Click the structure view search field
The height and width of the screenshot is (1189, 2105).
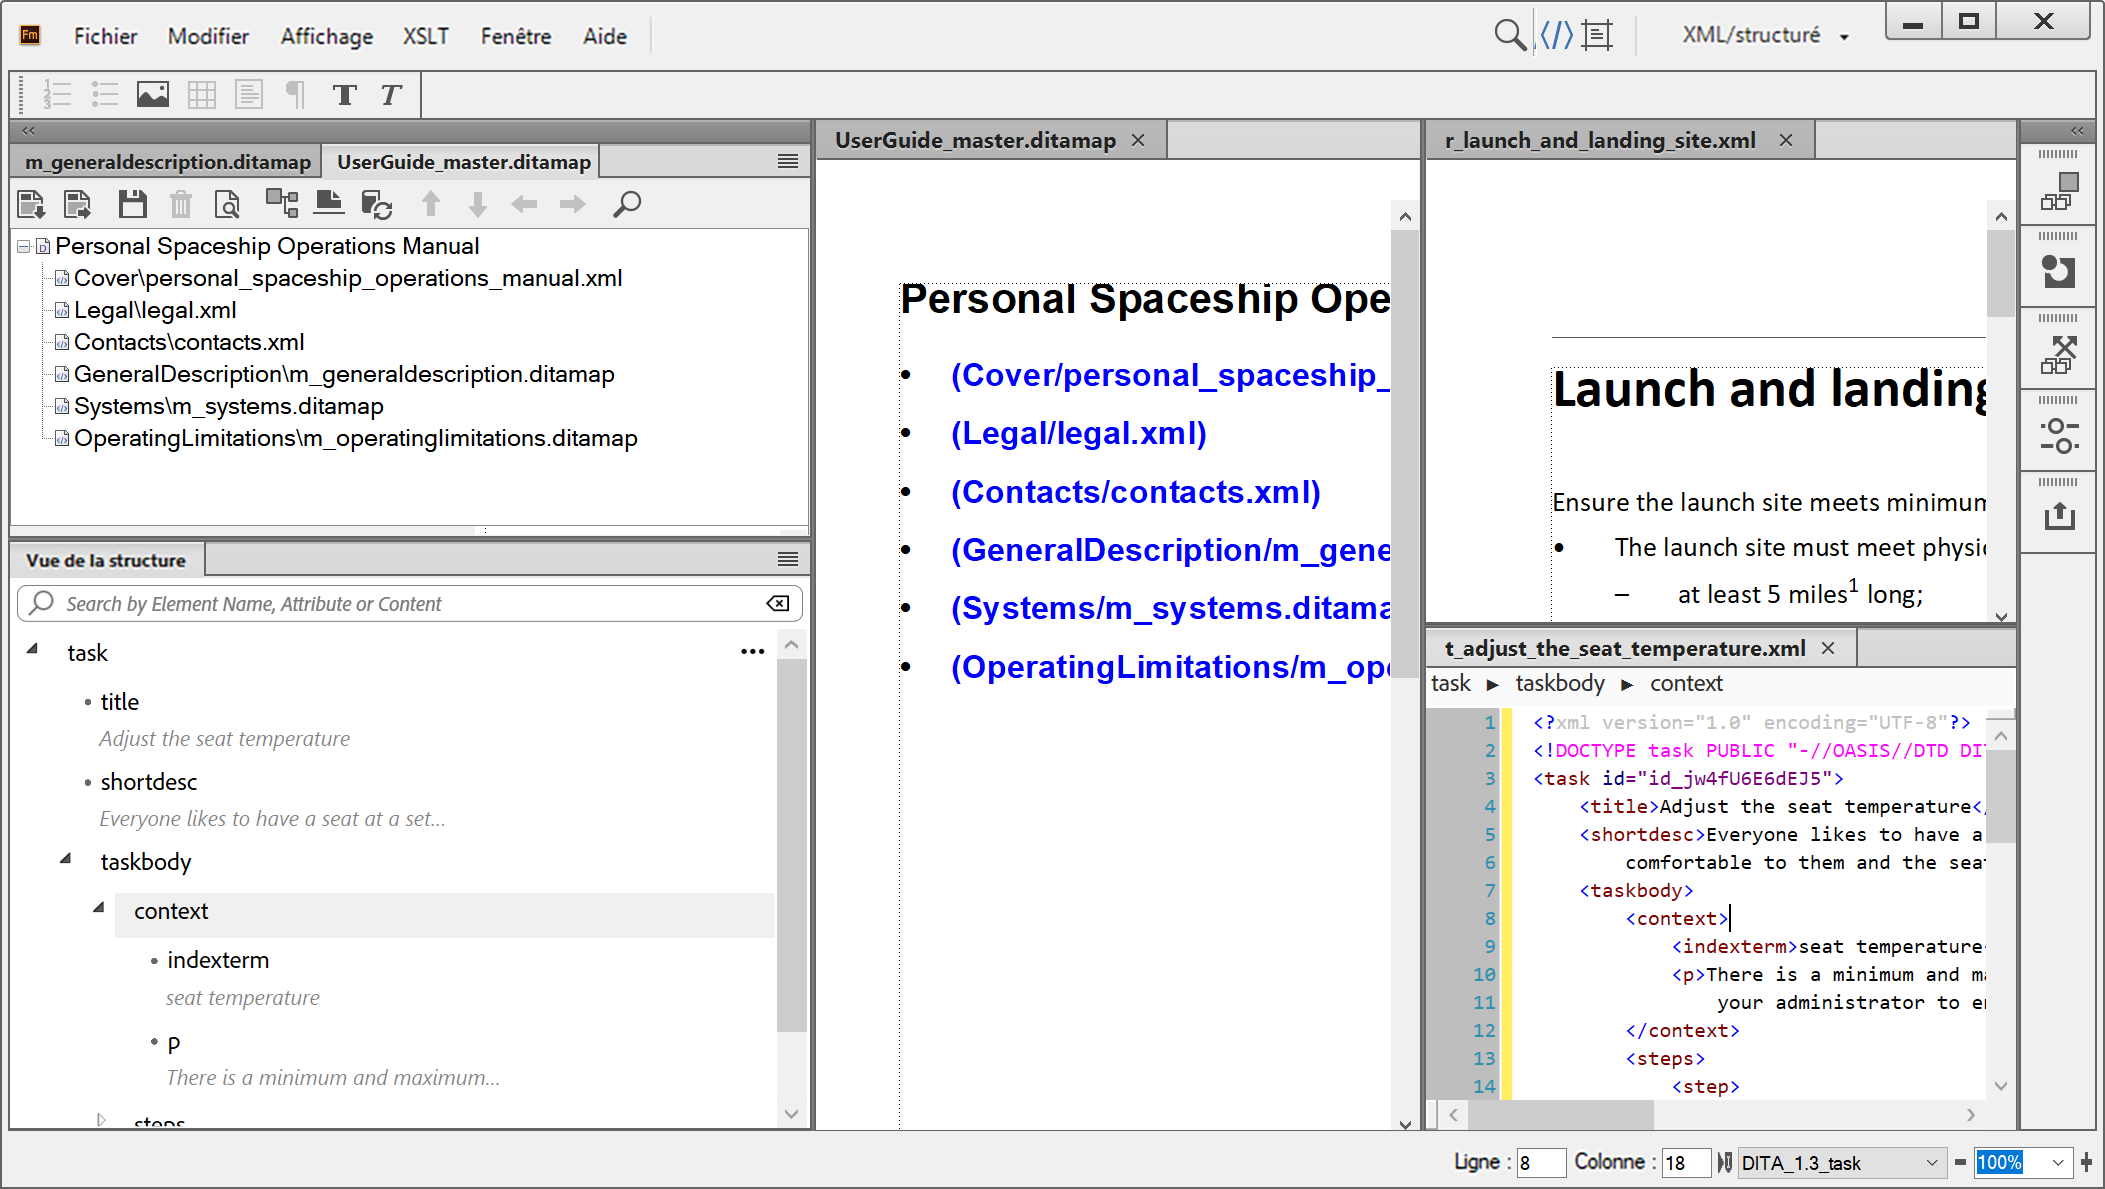point(410,604)
